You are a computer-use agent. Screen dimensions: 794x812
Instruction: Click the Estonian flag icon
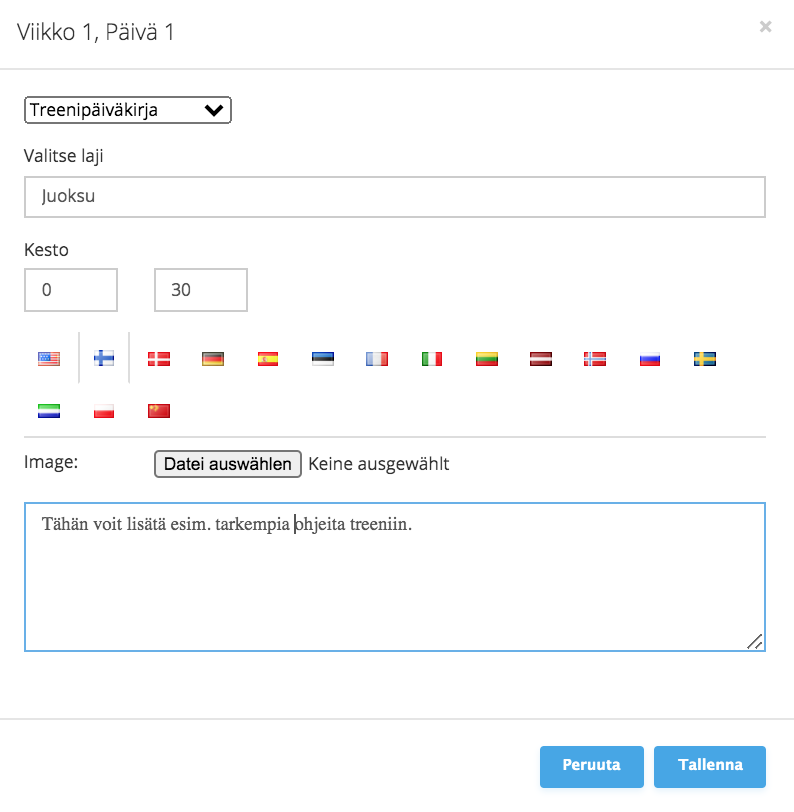323,358
